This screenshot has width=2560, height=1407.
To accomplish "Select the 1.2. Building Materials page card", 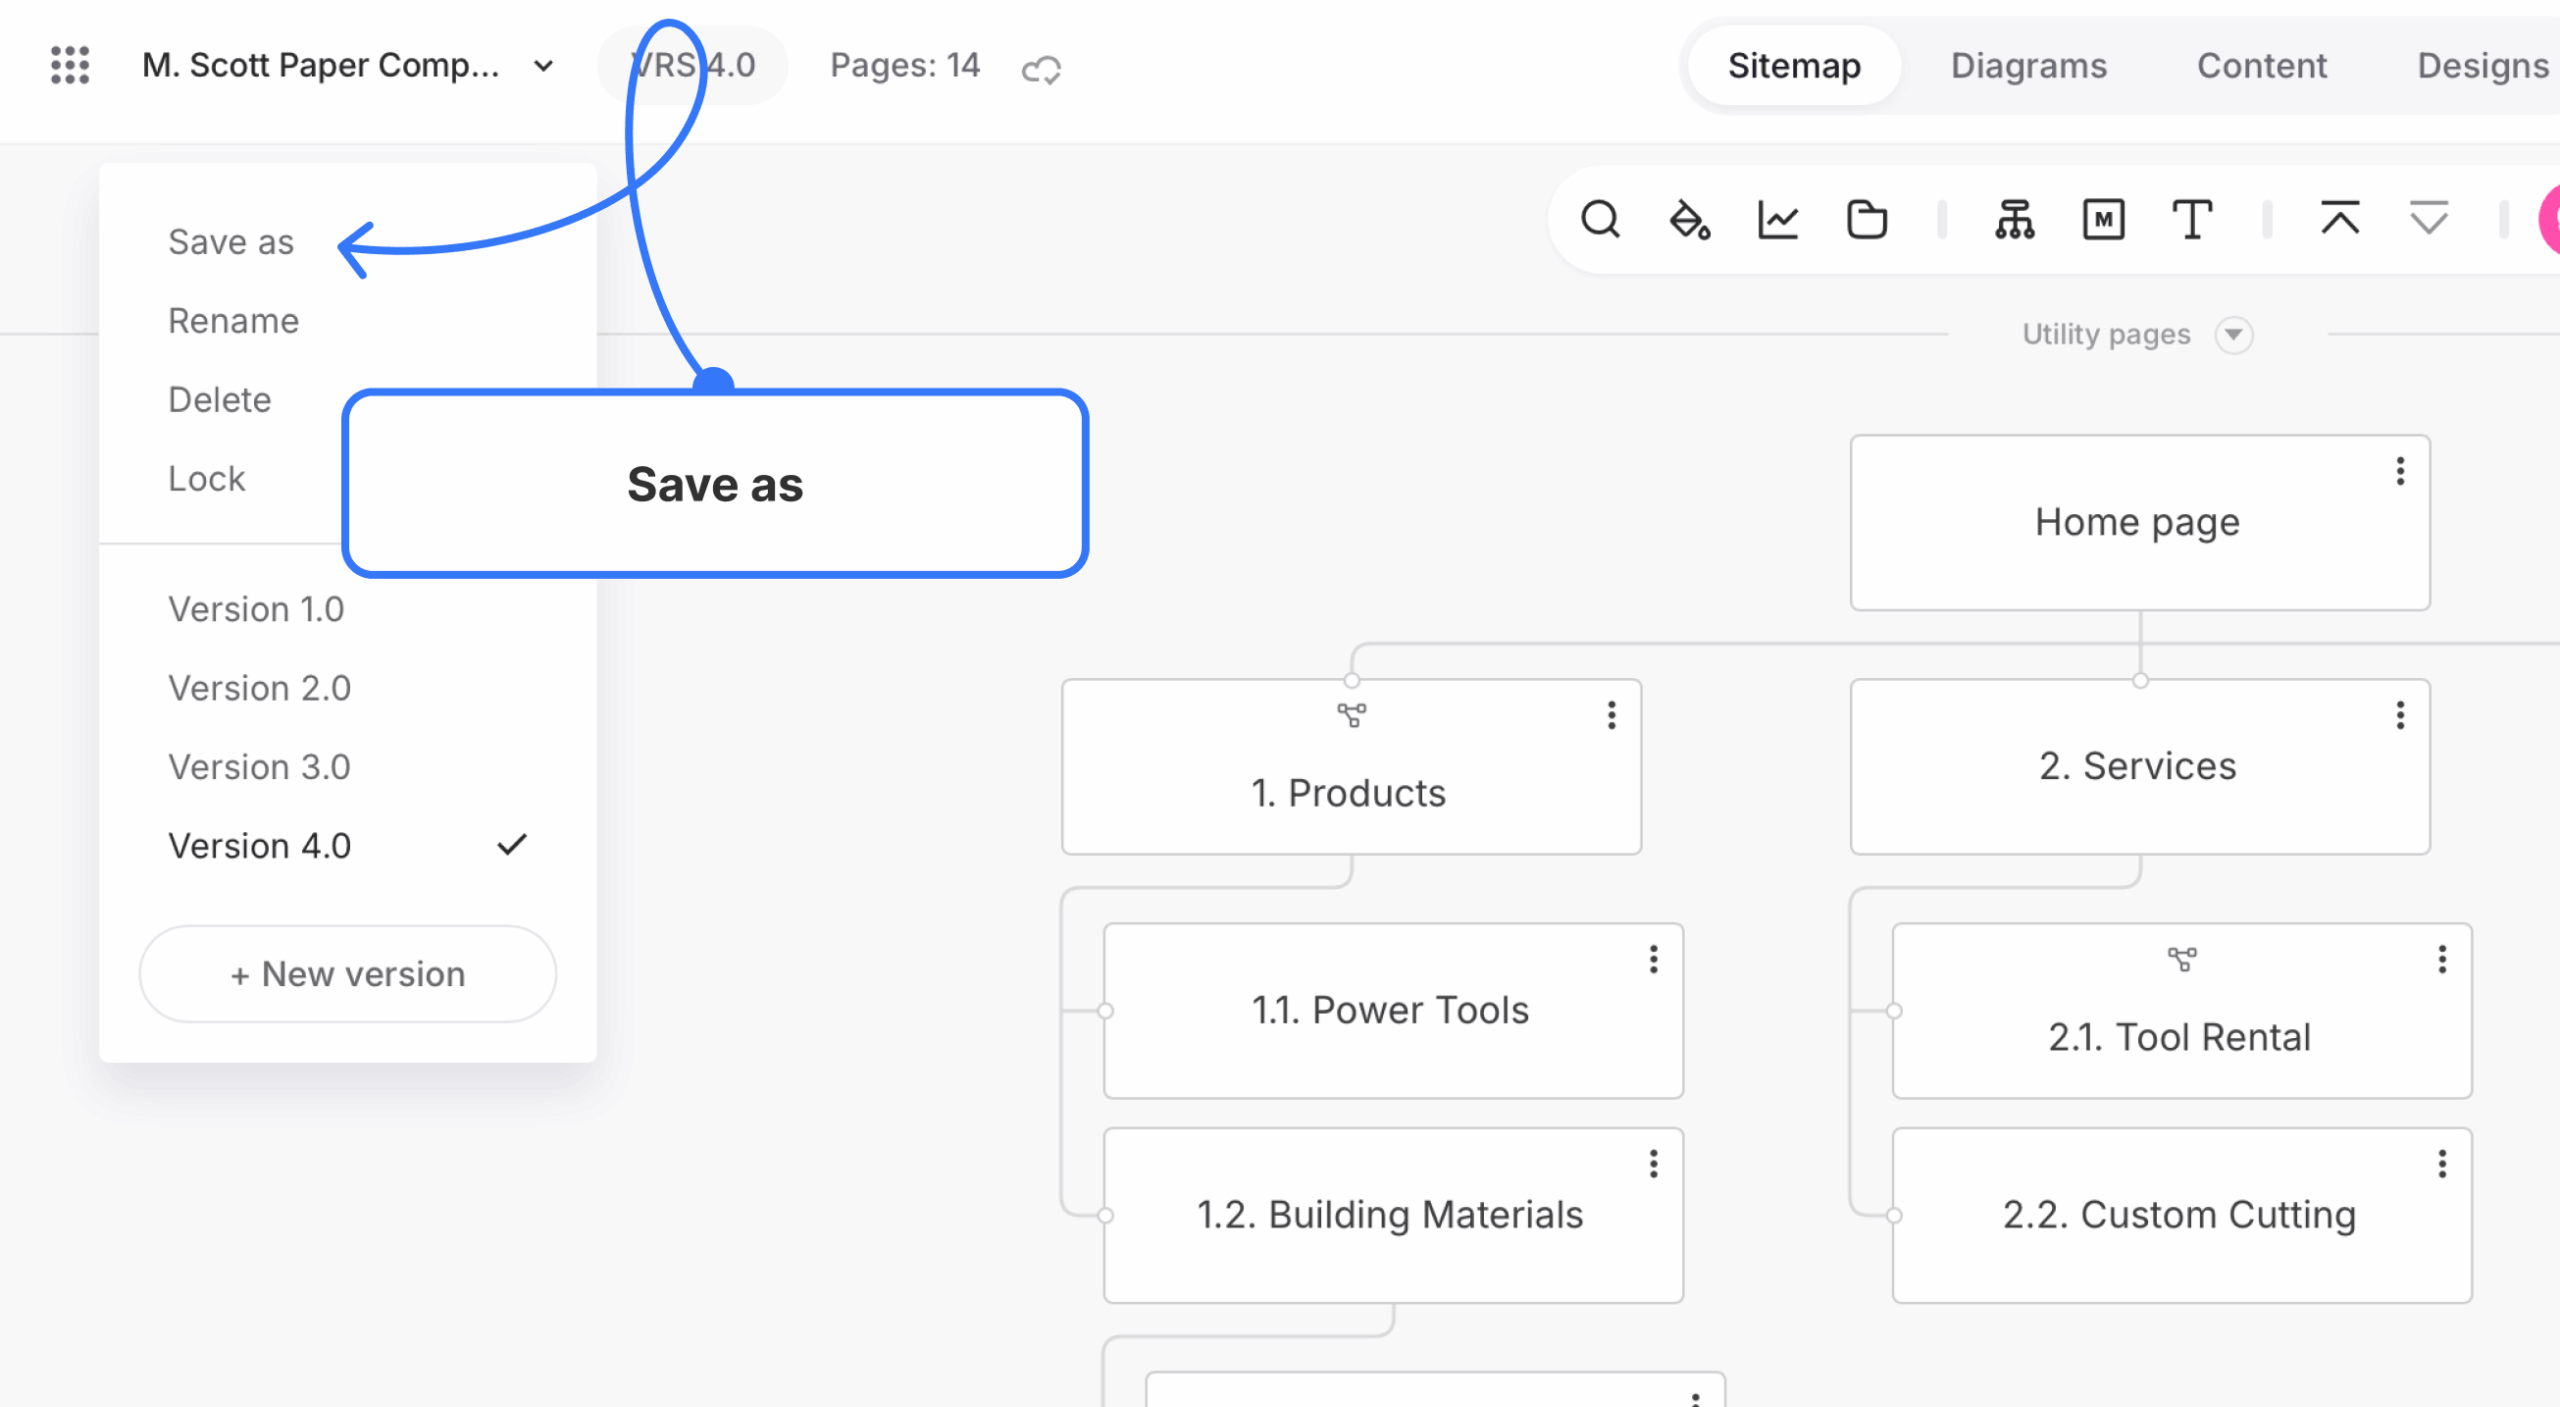I will [x=1394, y=1215].
